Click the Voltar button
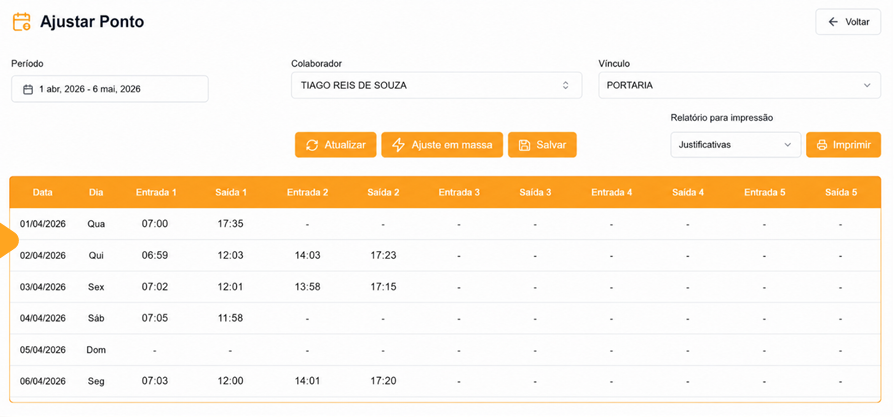The width and height of the screenshot is (894, 417). (848, 22)
